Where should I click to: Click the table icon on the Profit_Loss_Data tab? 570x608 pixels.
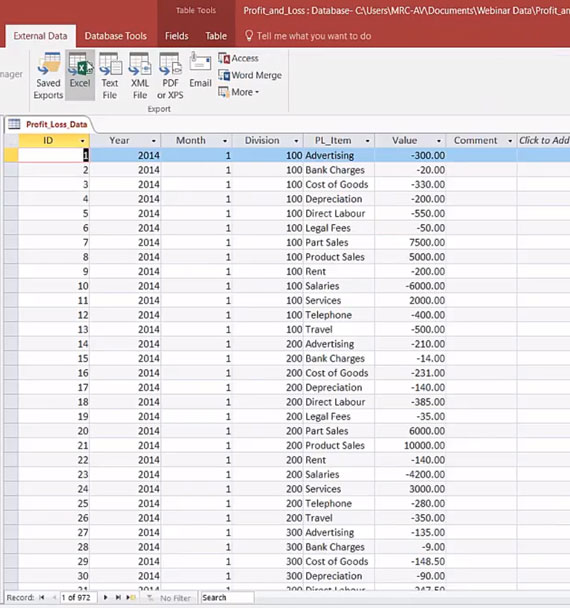point(14,124)
